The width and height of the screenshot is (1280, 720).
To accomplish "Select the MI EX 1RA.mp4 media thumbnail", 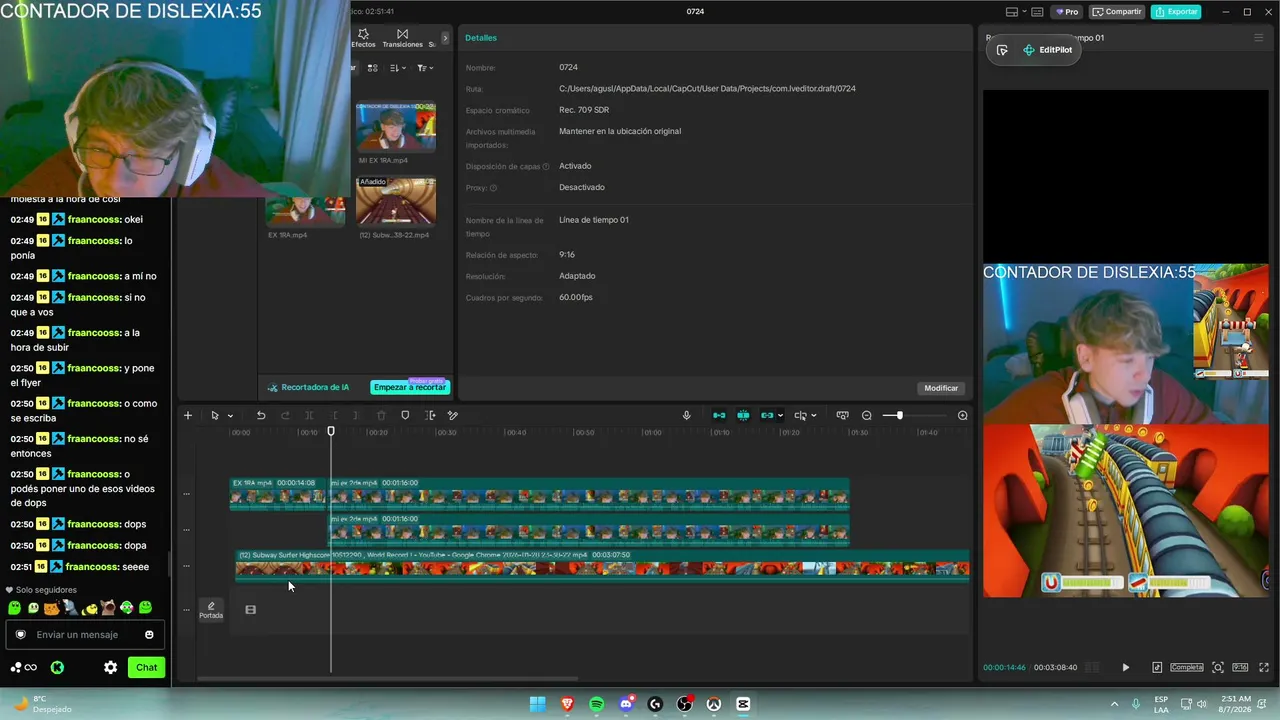I will pyautogui.click(x=396, y=126).
